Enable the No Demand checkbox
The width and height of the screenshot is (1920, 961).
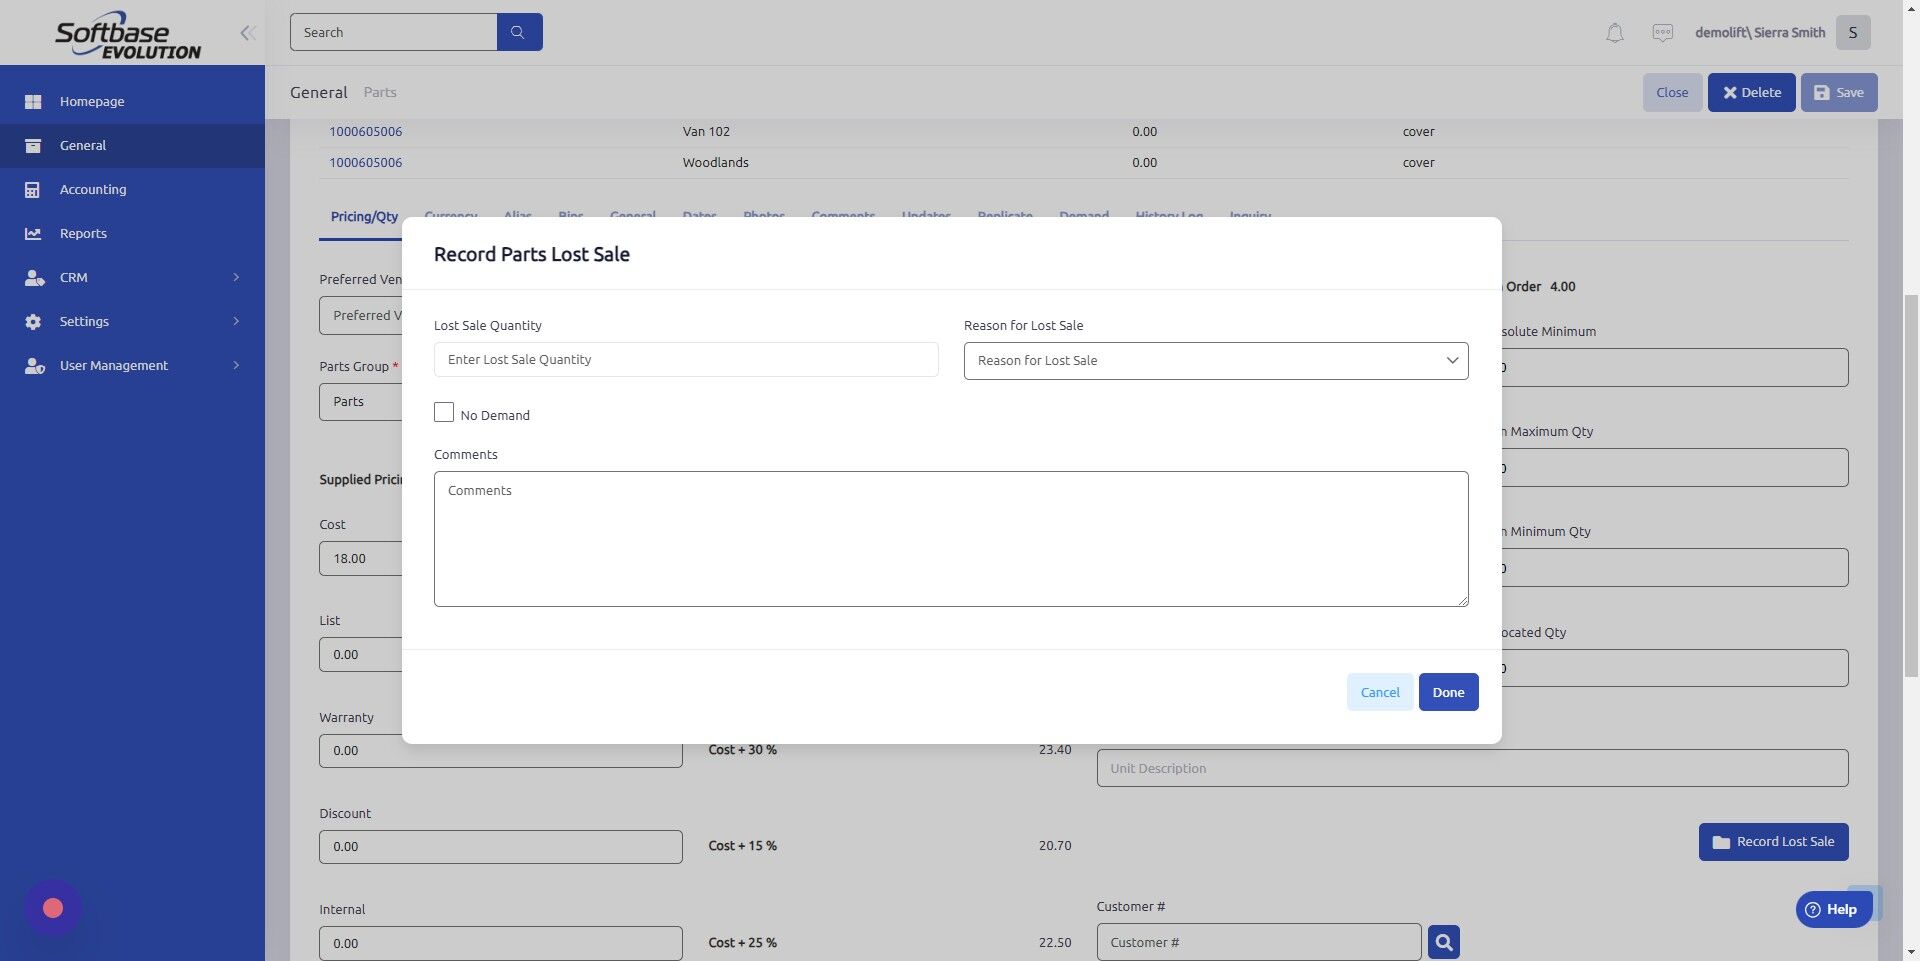[x=444, y=412]
